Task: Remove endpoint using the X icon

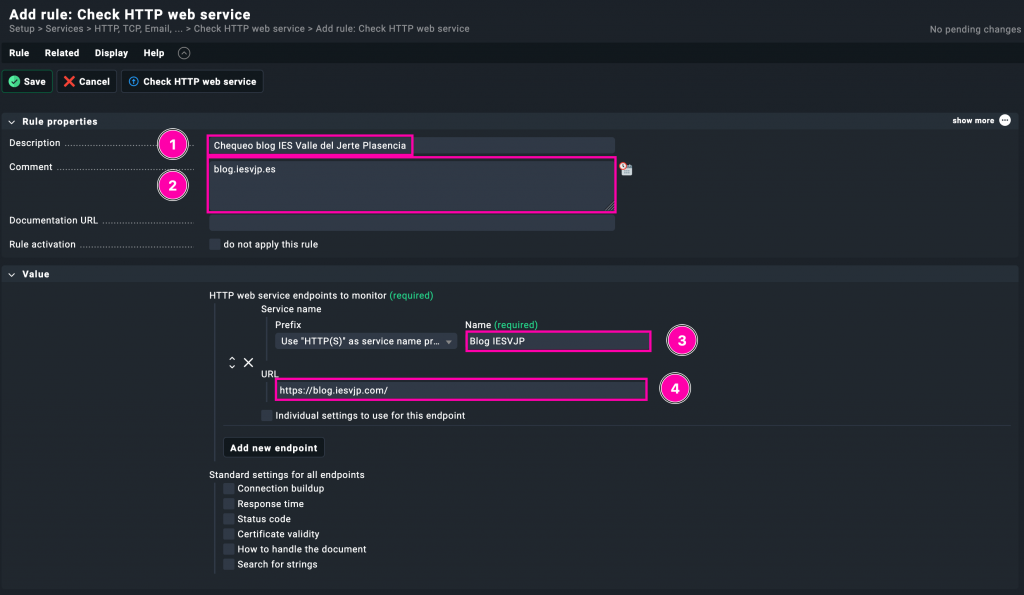Action: coord(249,362)
